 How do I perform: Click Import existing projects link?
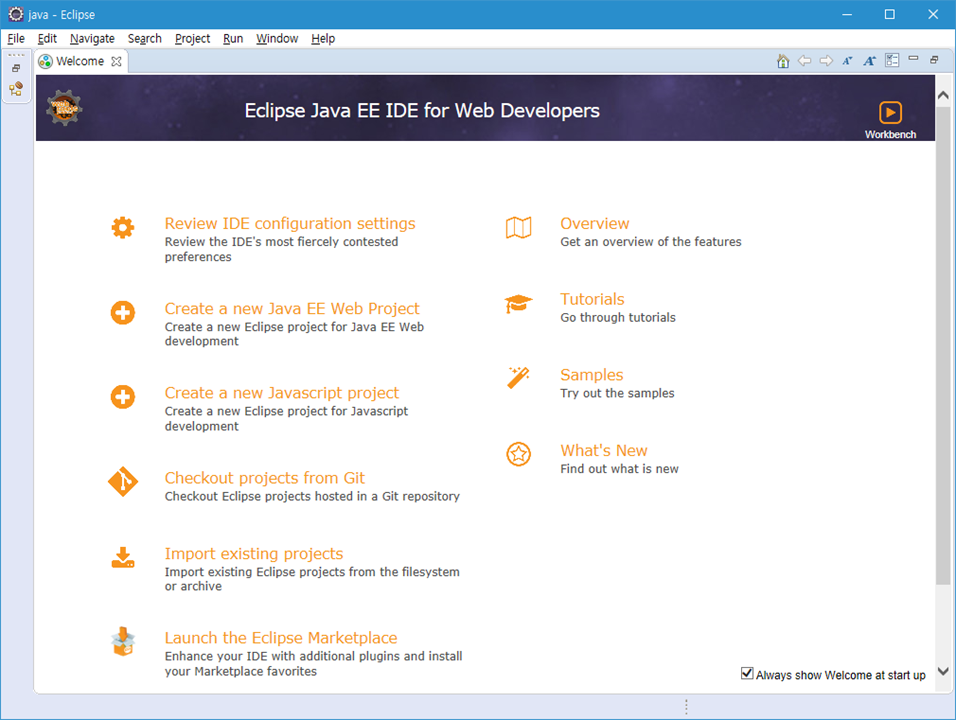[254, 553]
